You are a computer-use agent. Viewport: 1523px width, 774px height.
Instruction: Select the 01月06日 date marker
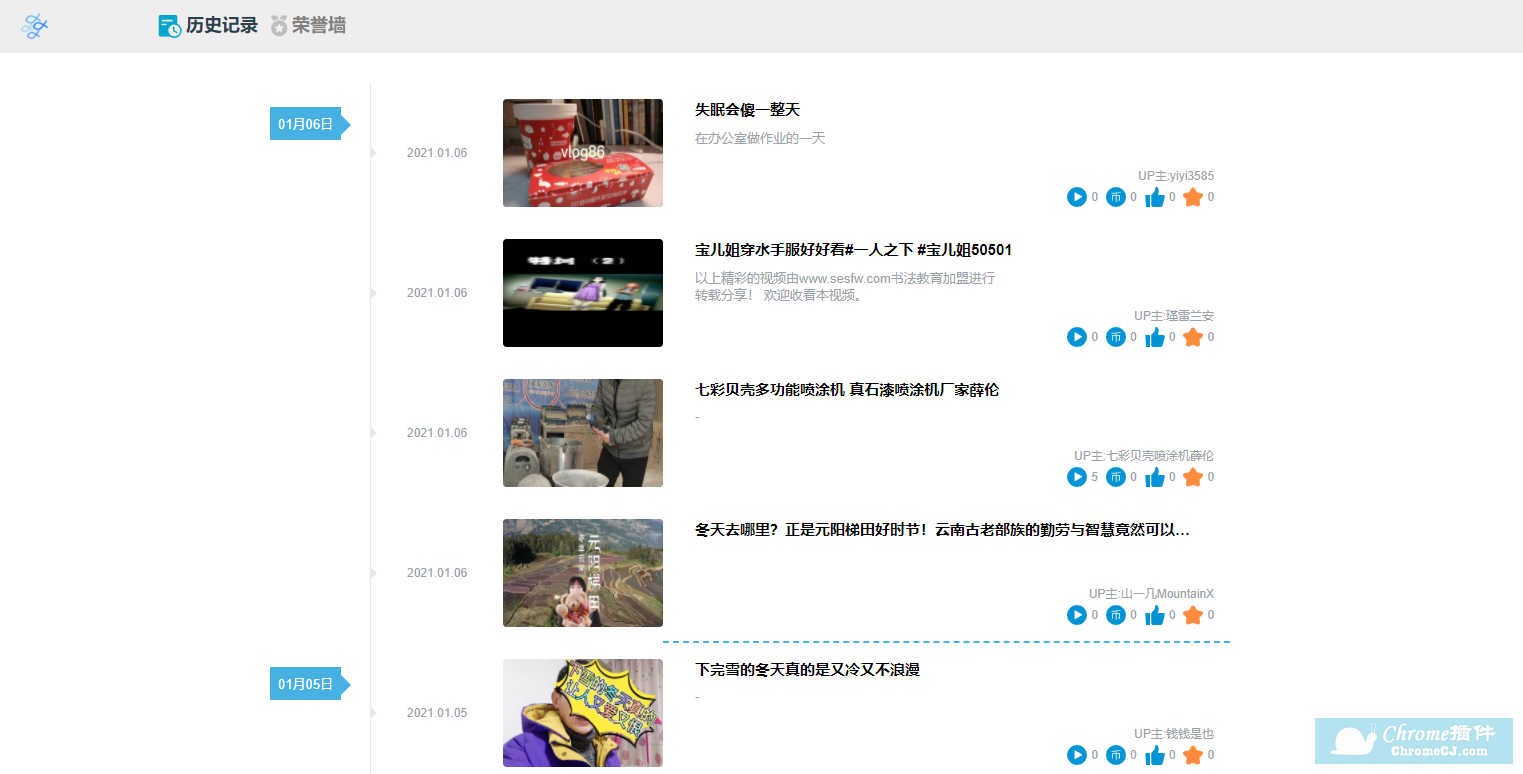coord(306,124)
